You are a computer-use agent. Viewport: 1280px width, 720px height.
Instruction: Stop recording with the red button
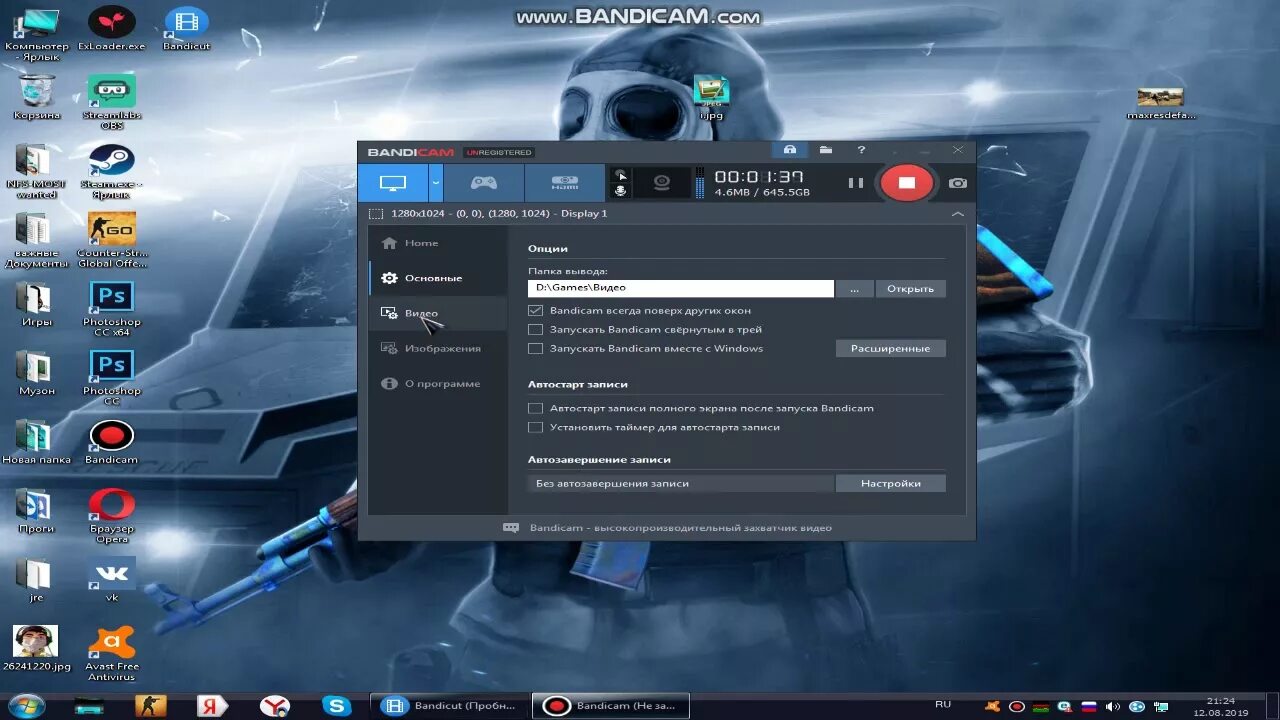pyautogui.click(x=906, y=183)
